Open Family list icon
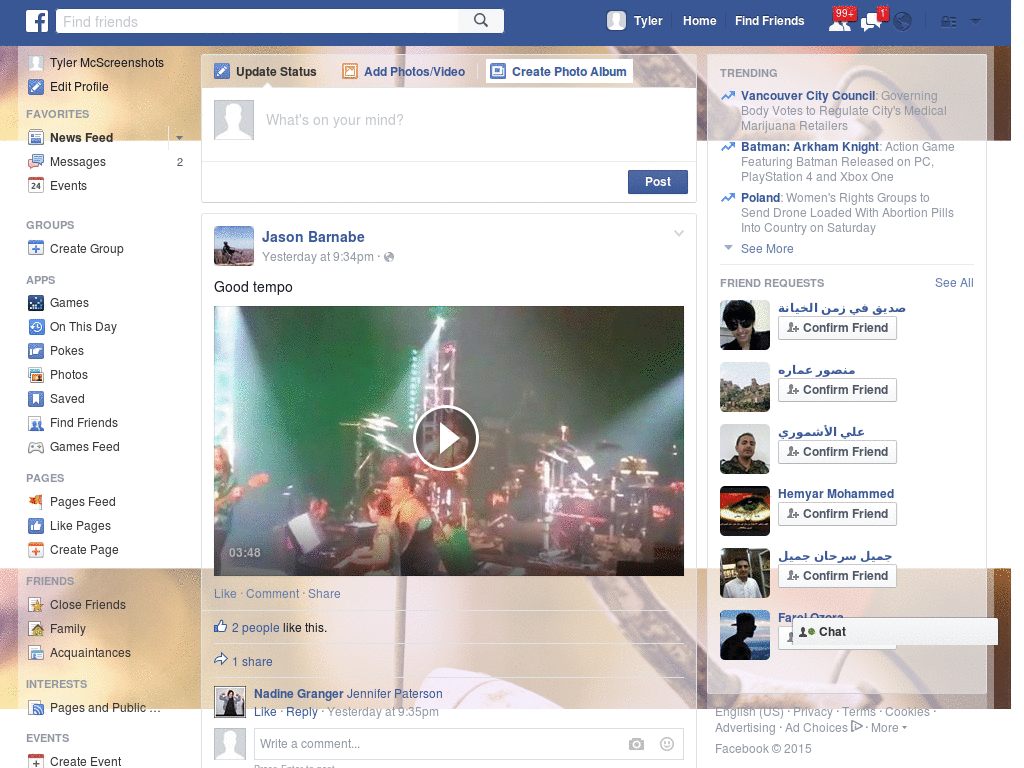This screenshot has height=768, width=1024. 36,630
